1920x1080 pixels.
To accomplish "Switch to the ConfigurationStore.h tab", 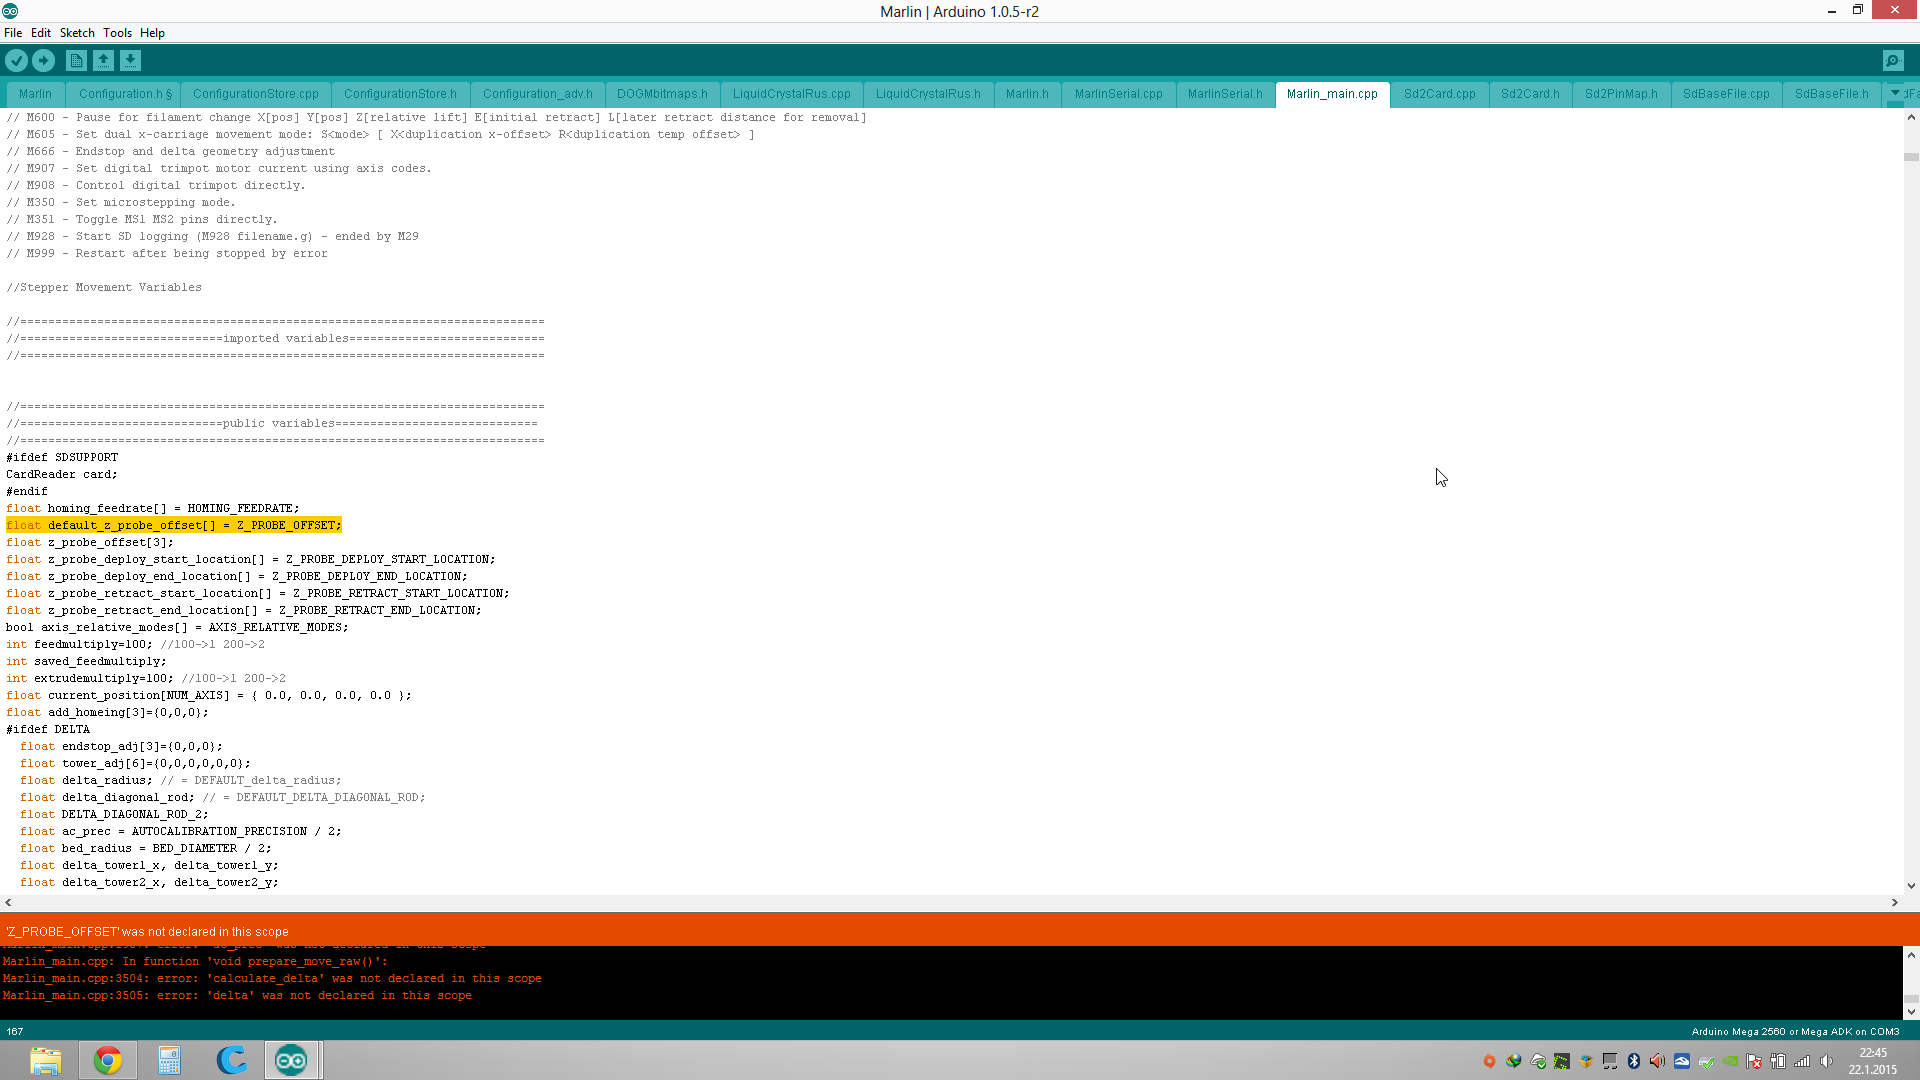I will pyautogui.click(x=400, y=94).
